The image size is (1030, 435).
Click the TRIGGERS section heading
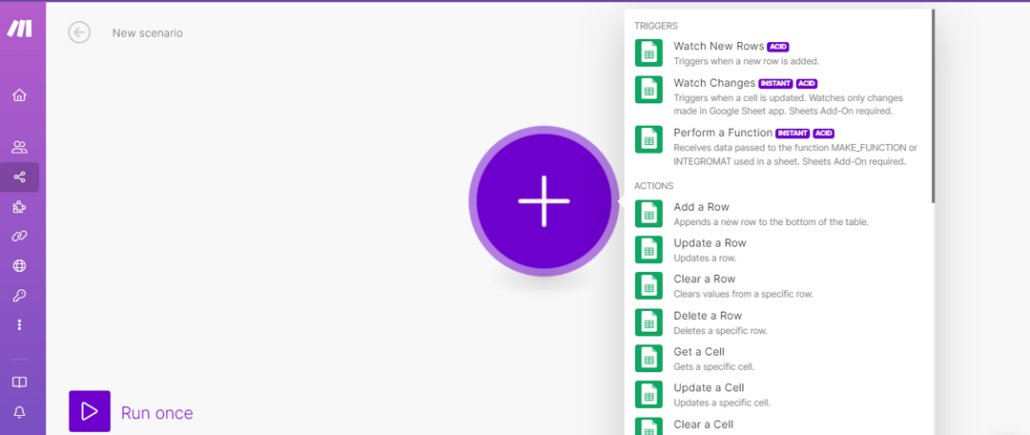point(656,26)
